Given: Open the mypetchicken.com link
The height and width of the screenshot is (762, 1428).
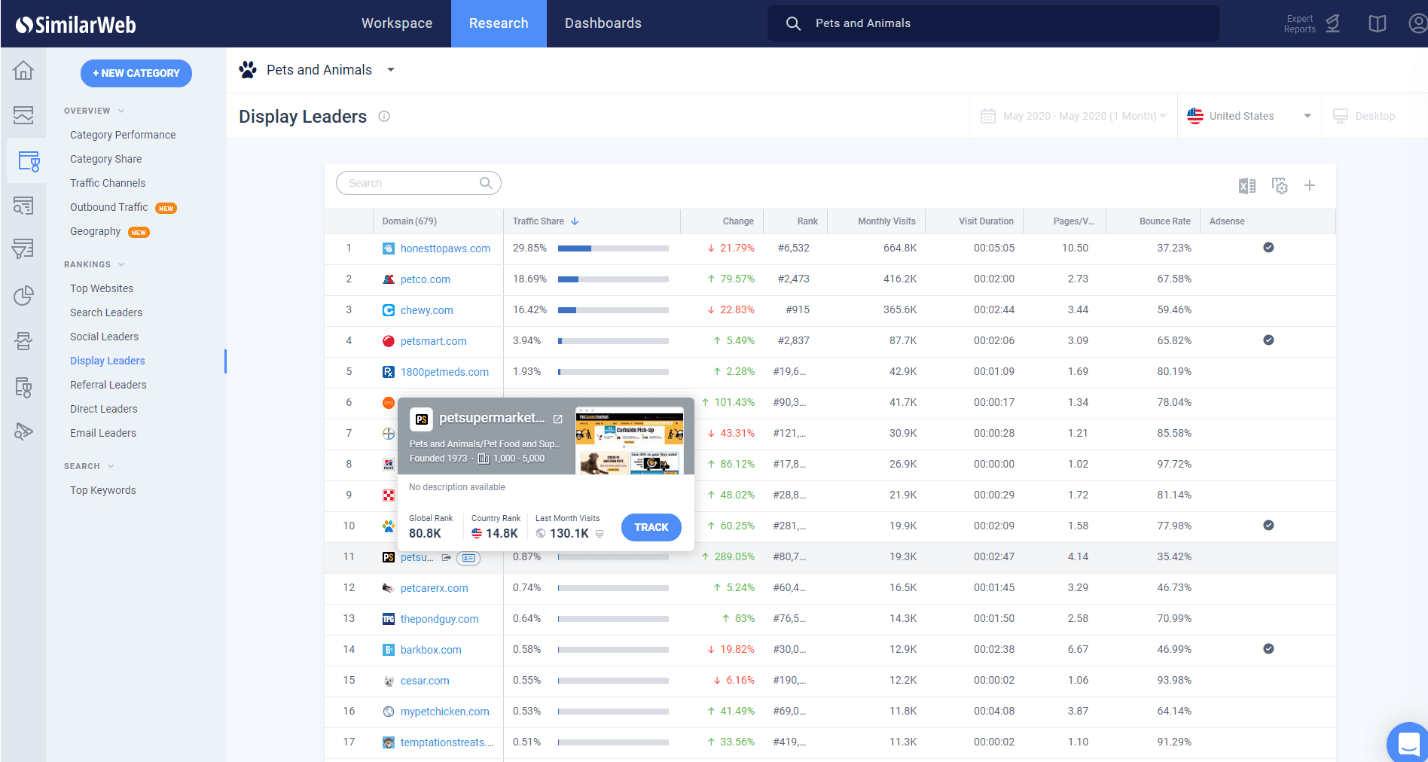Looking at the screenshot, I should 445,712.
